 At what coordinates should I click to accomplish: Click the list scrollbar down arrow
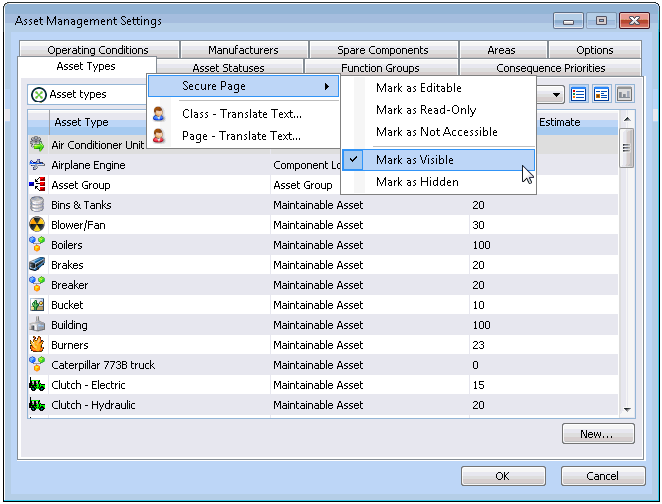click(x=627, y=409)
